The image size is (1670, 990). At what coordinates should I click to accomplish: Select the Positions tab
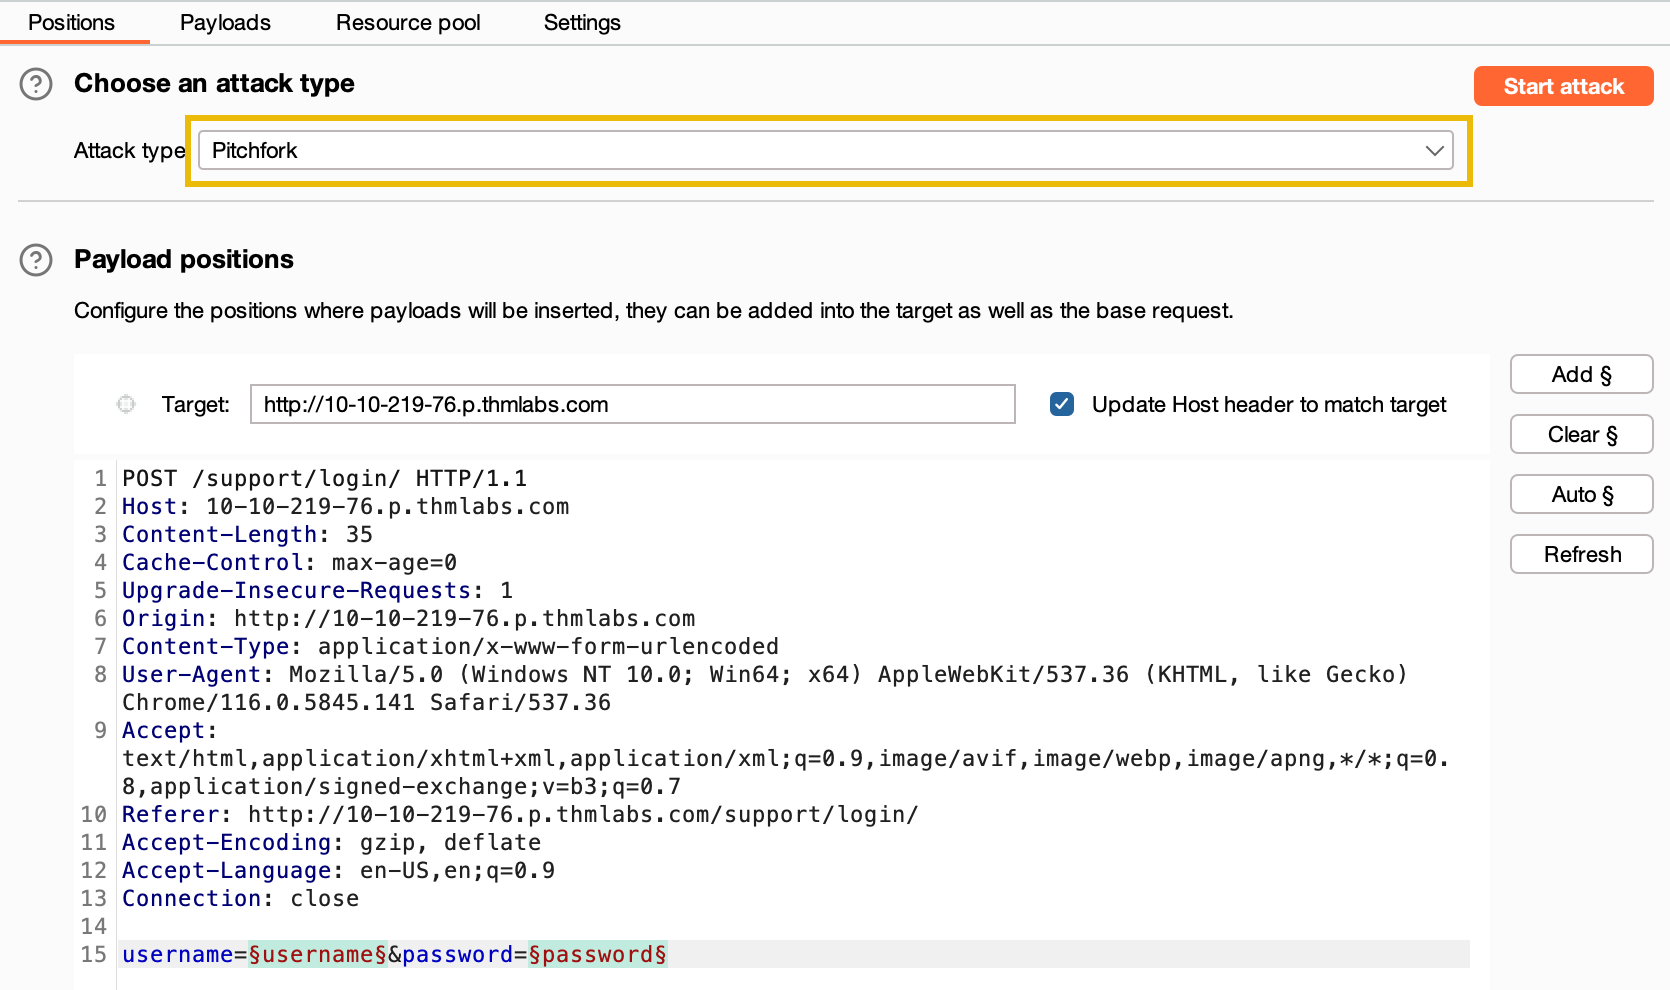71,22
